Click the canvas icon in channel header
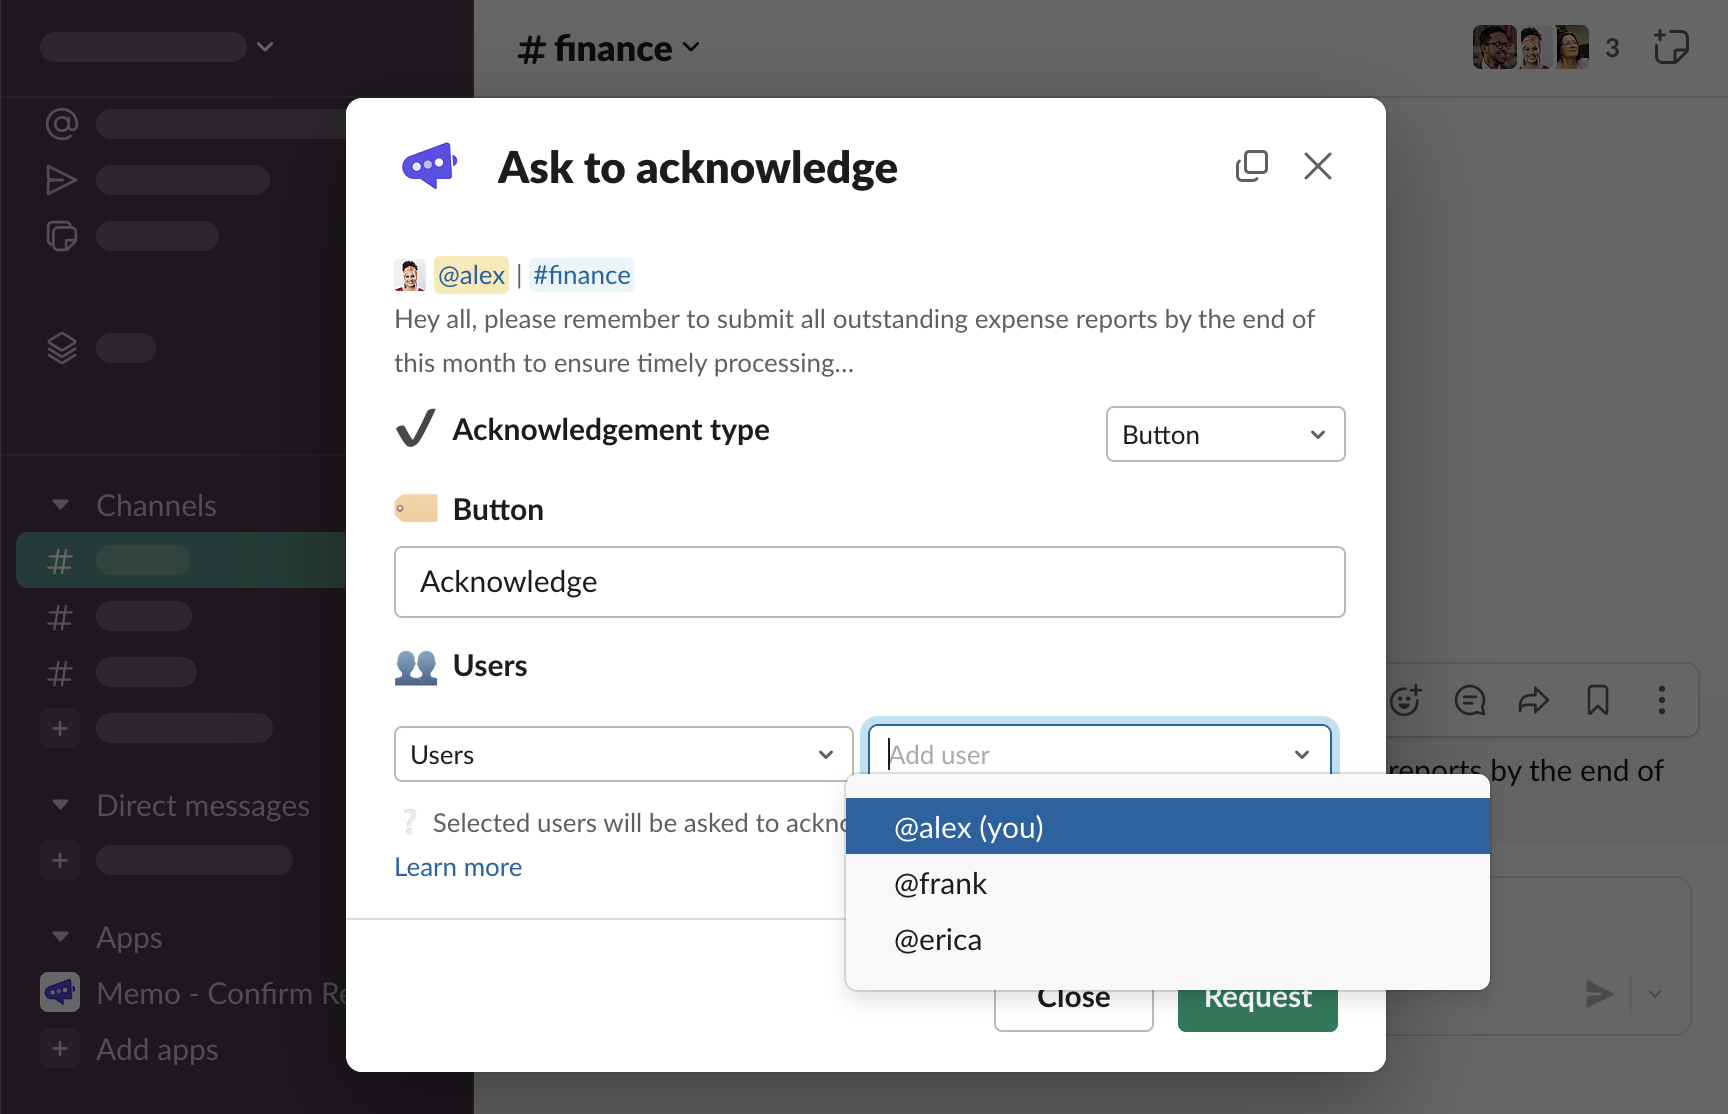The image size is (1728, 1114). click(1670, 47)
